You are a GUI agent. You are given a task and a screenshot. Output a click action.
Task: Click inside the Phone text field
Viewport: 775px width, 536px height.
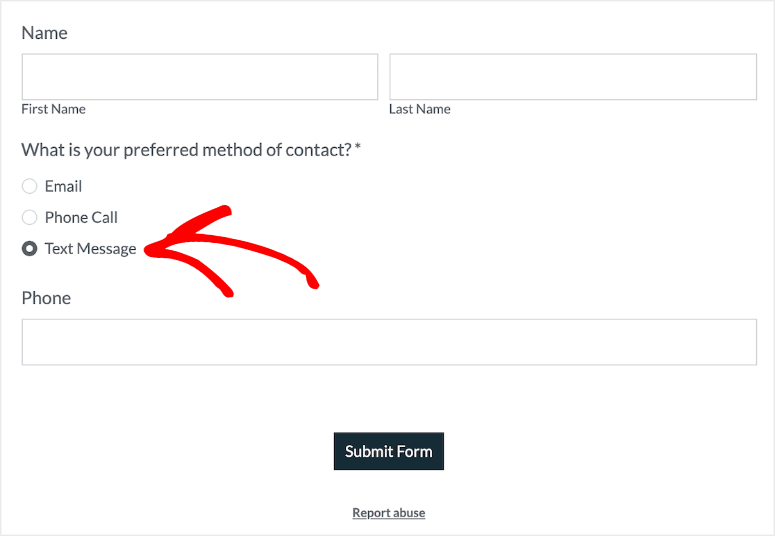click(389, 342)
